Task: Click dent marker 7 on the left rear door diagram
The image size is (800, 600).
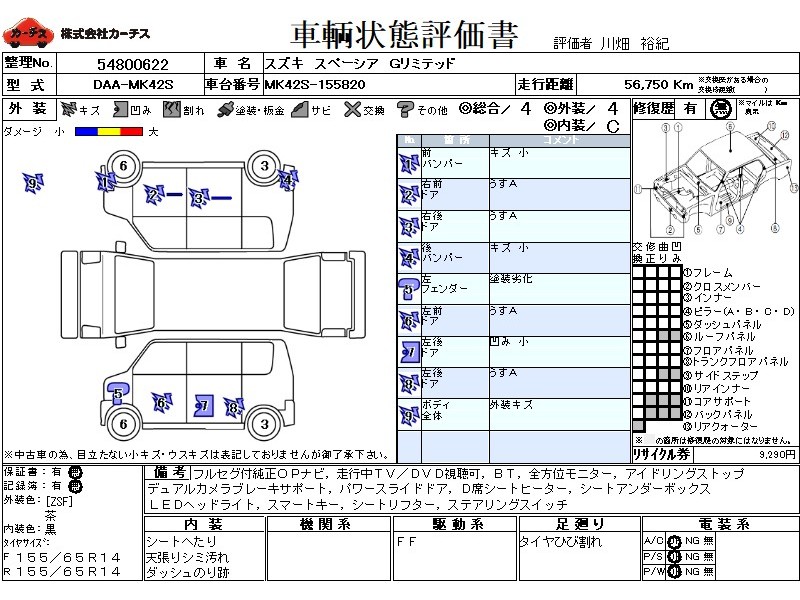Action: click(204, 406)
